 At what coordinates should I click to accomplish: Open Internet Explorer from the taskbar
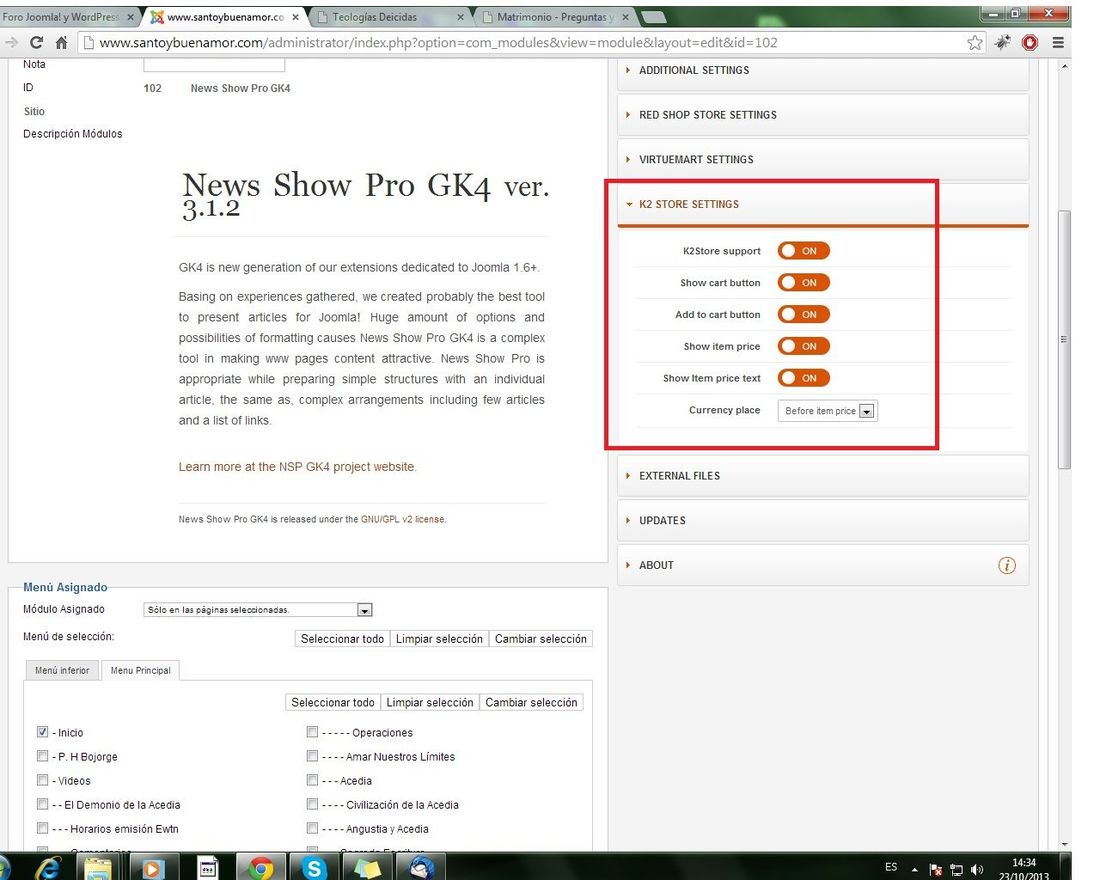[x=48, y=868]
